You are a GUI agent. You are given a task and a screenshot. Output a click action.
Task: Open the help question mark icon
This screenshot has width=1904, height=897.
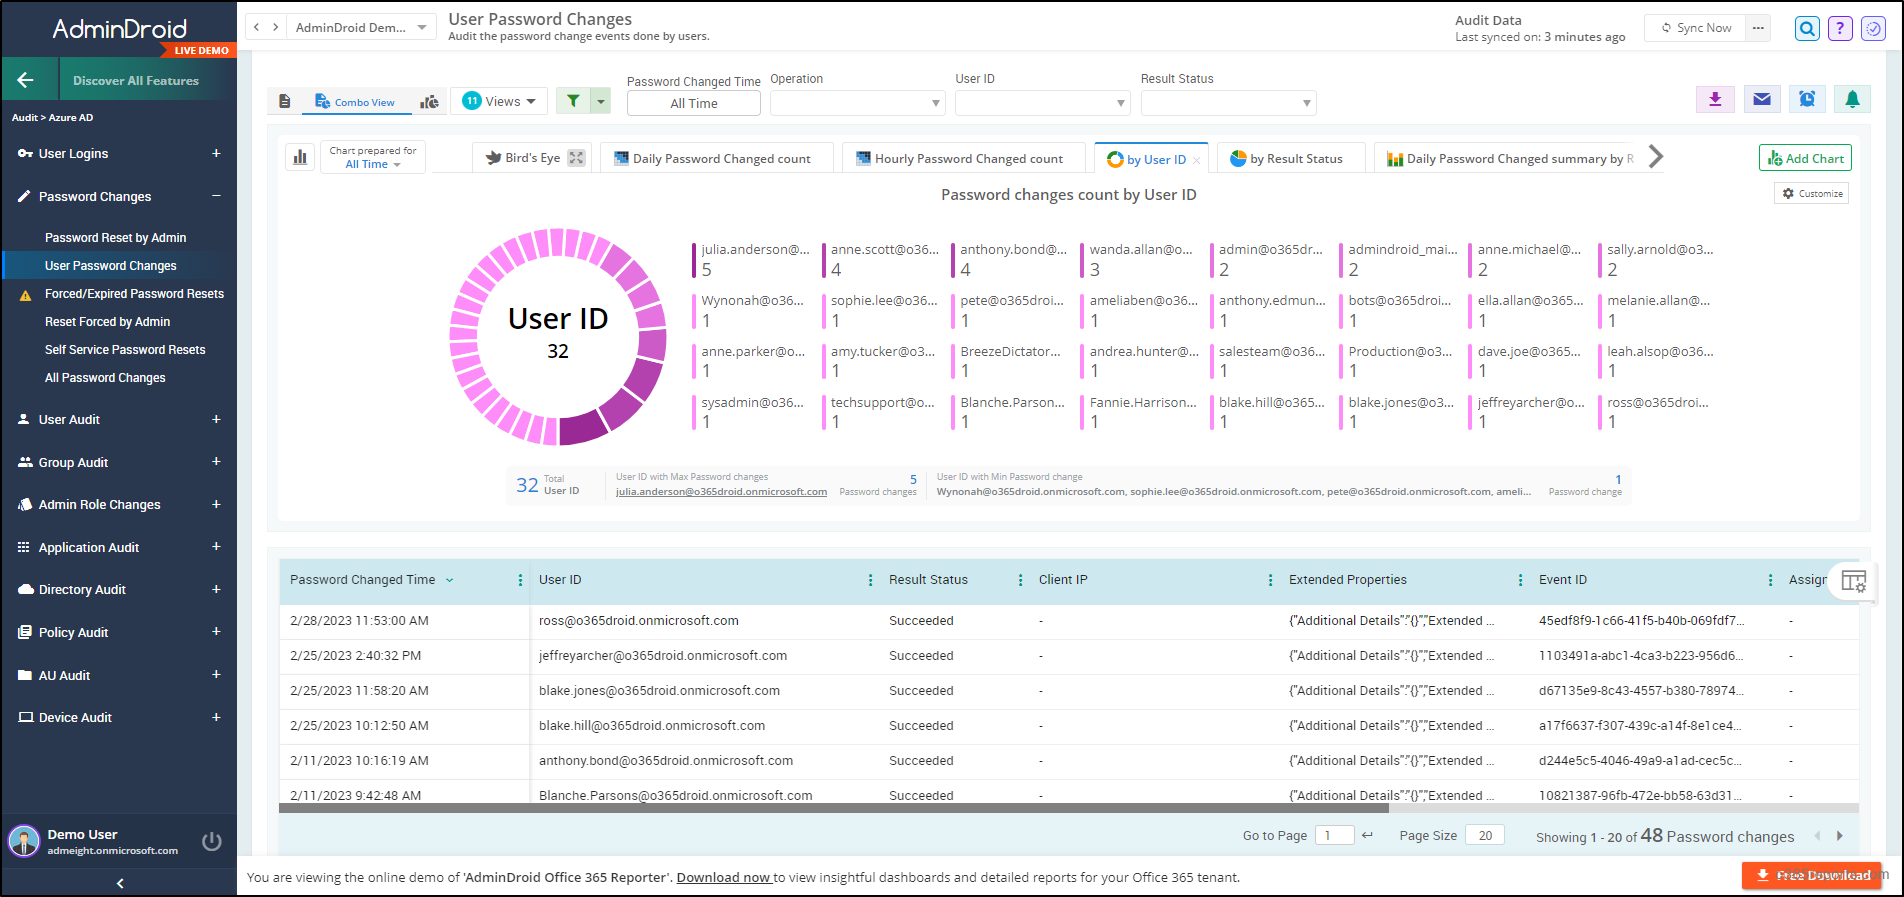pos(1840,28)
